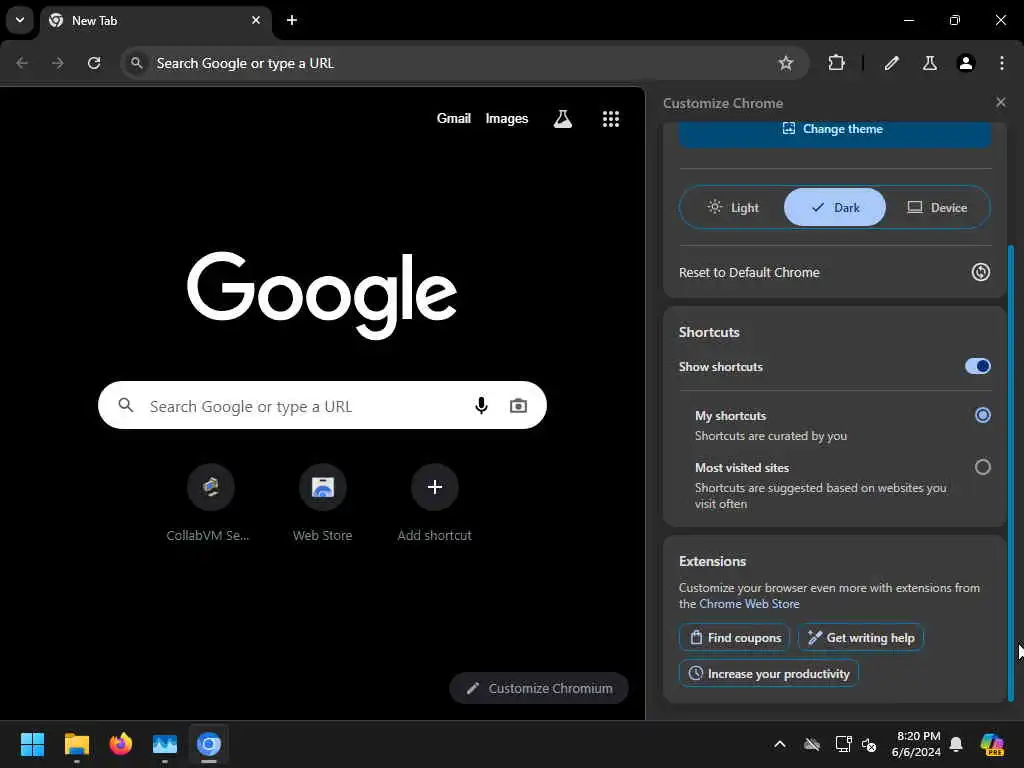Open the Web Store shortcut tile

[323, 503]
